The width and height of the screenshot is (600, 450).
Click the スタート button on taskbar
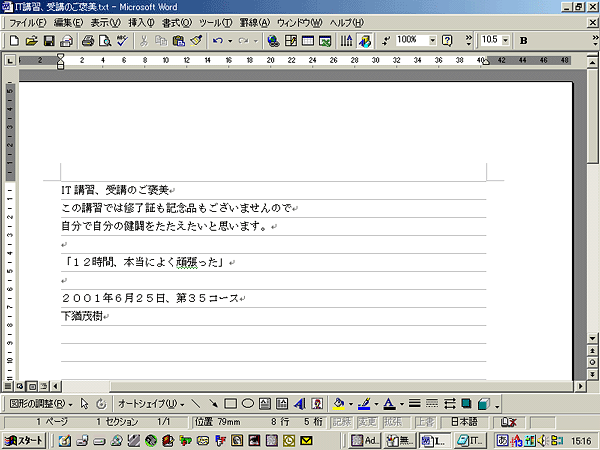click(x=24, y=440)
